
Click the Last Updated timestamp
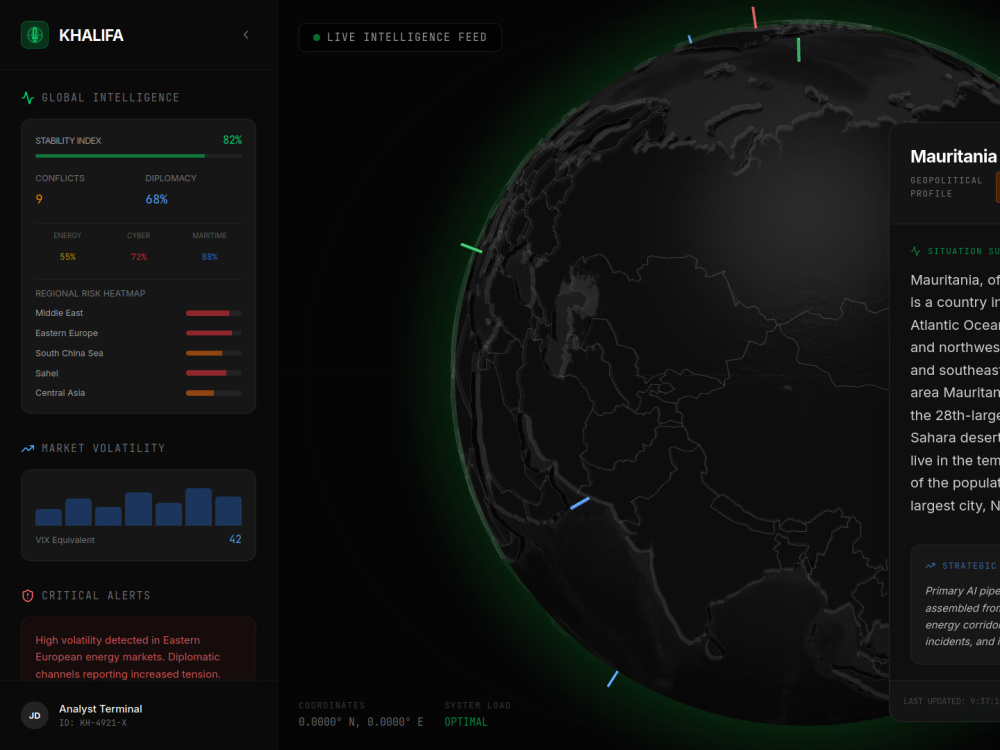(951, 701)
